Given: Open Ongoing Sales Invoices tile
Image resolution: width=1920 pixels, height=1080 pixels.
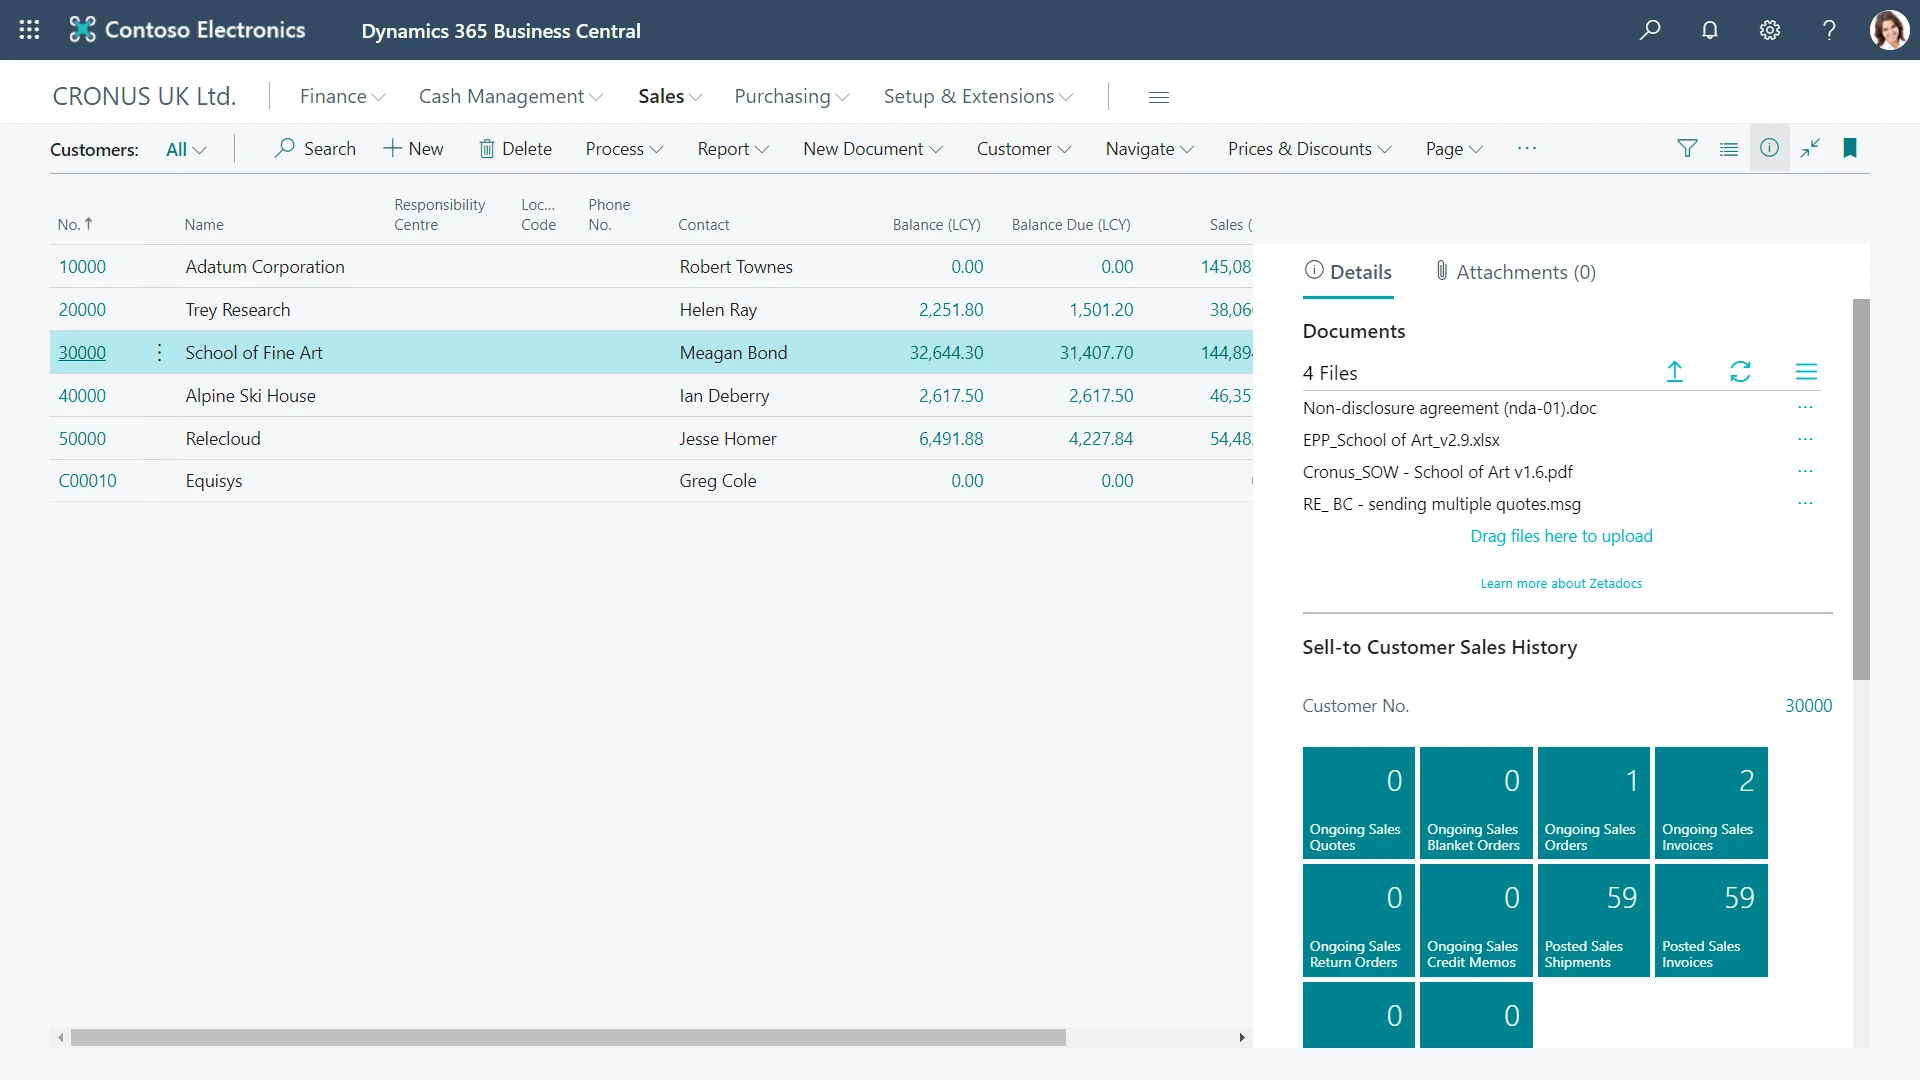Looking at the screenshot, I should click(1711, 803).
